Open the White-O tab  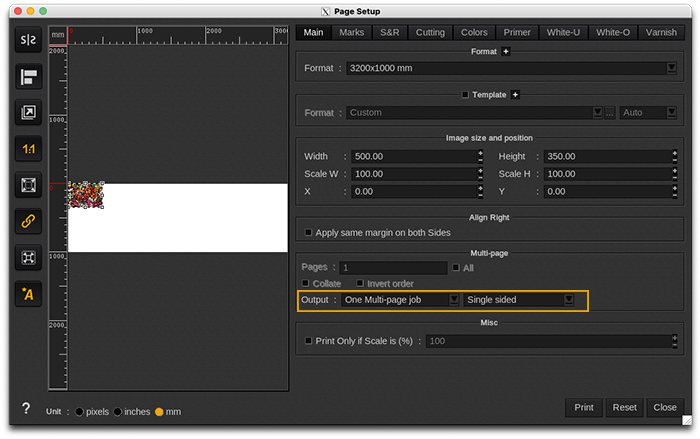(613, 33)
